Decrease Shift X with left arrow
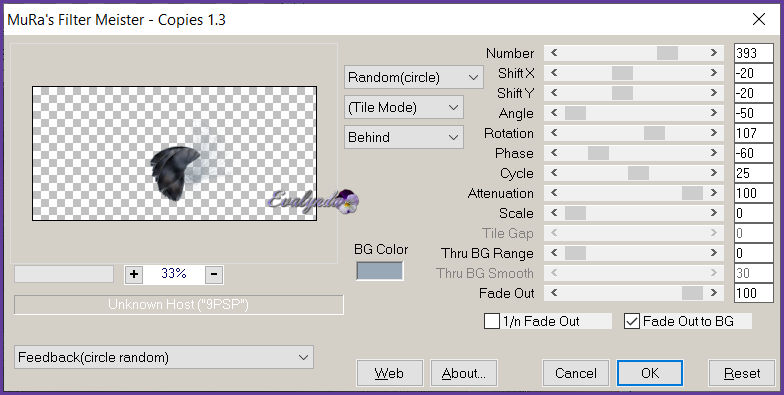The width and height of the screenshot is (784, 395). (x=554, y=73)
